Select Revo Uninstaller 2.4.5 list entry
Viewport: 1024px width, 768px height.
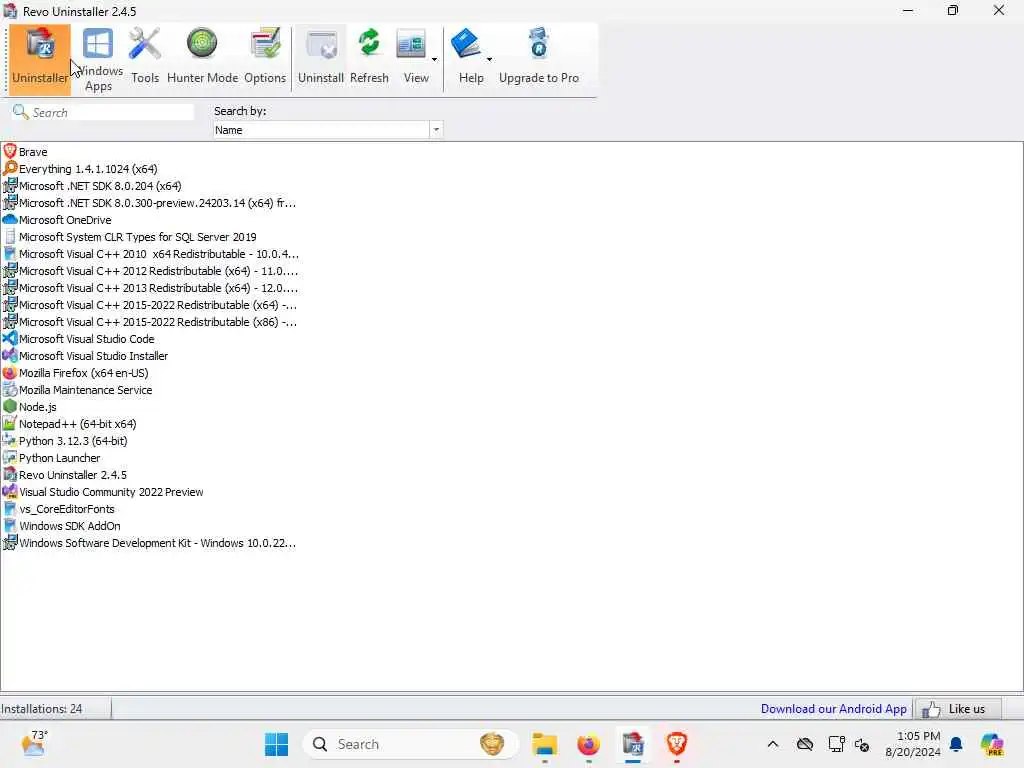pyautogui.click(x=65, y=474)
